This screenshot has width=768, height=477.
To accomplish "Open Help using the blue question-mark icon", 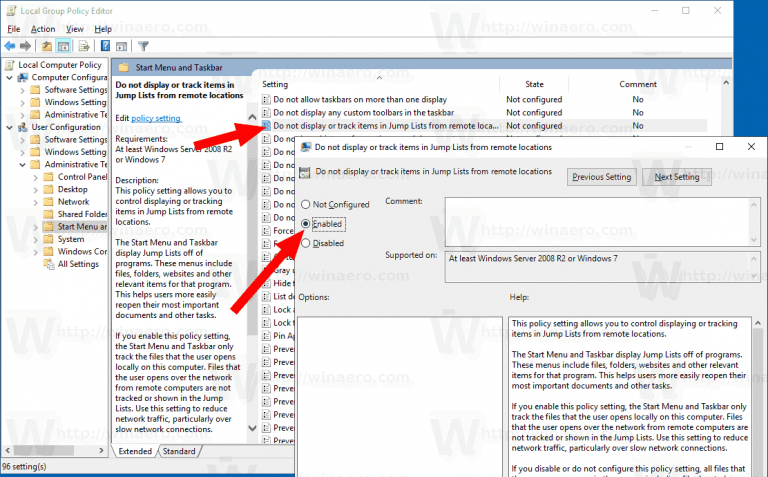I will [x=104, y=46].
